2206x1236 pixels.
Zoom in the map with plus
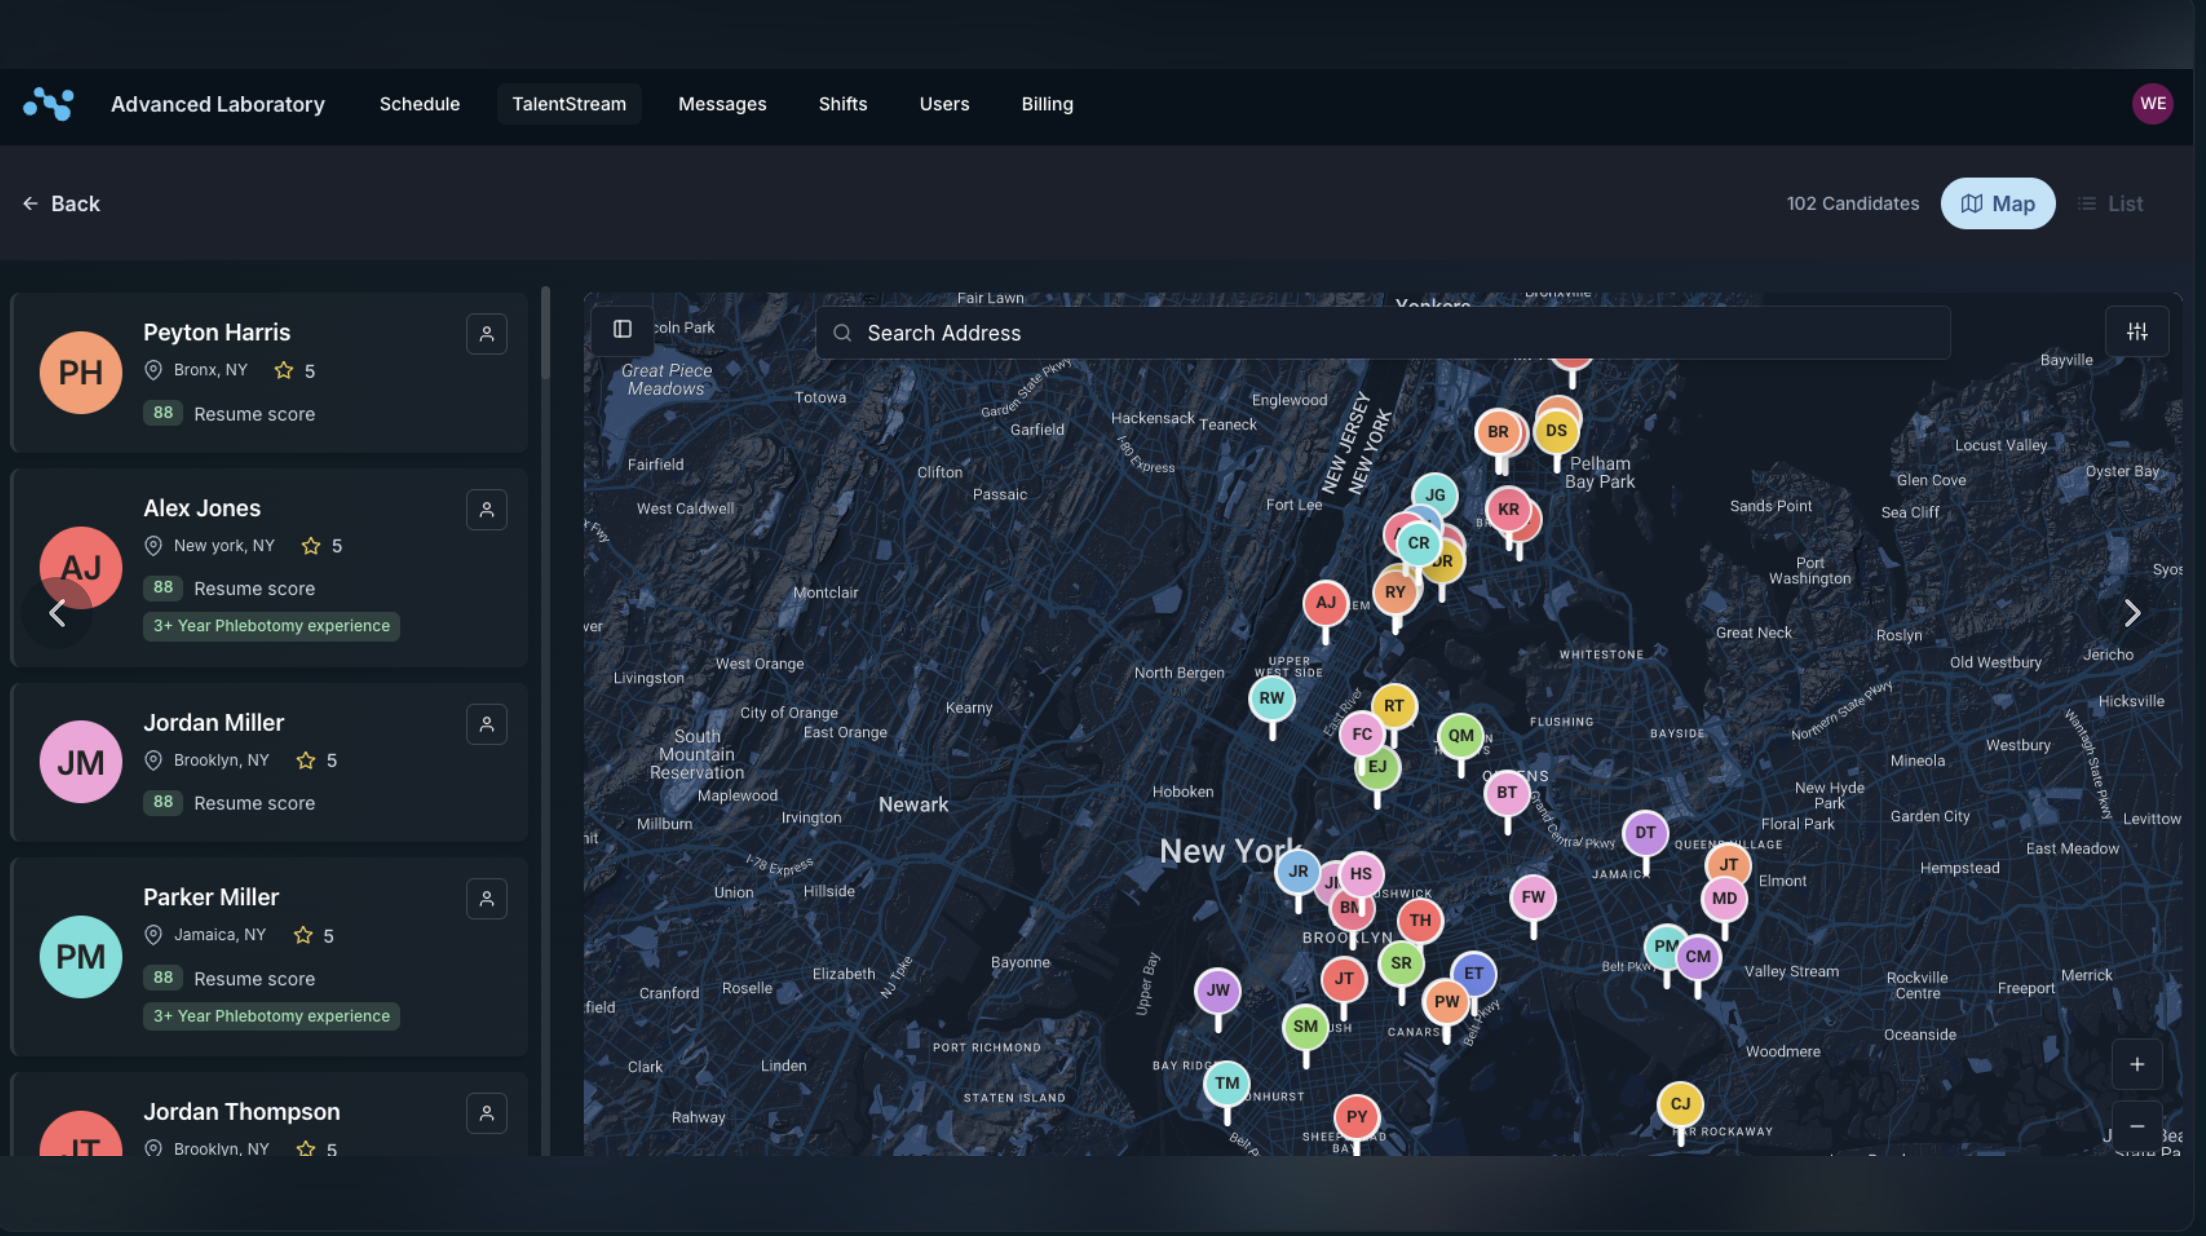click(x=2137, y=1065)
